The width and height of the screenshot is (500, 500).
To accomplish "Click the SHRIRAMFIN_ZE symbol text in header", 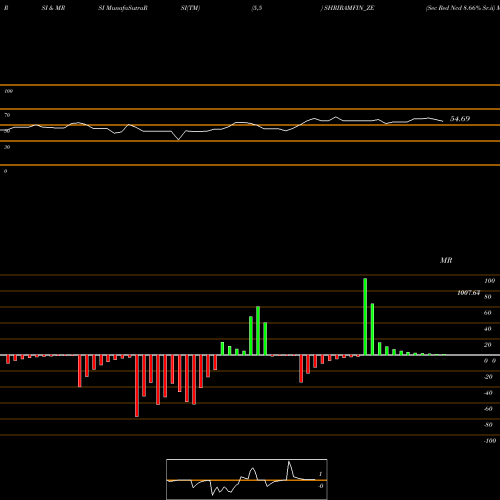I will (x=349, y=8).
